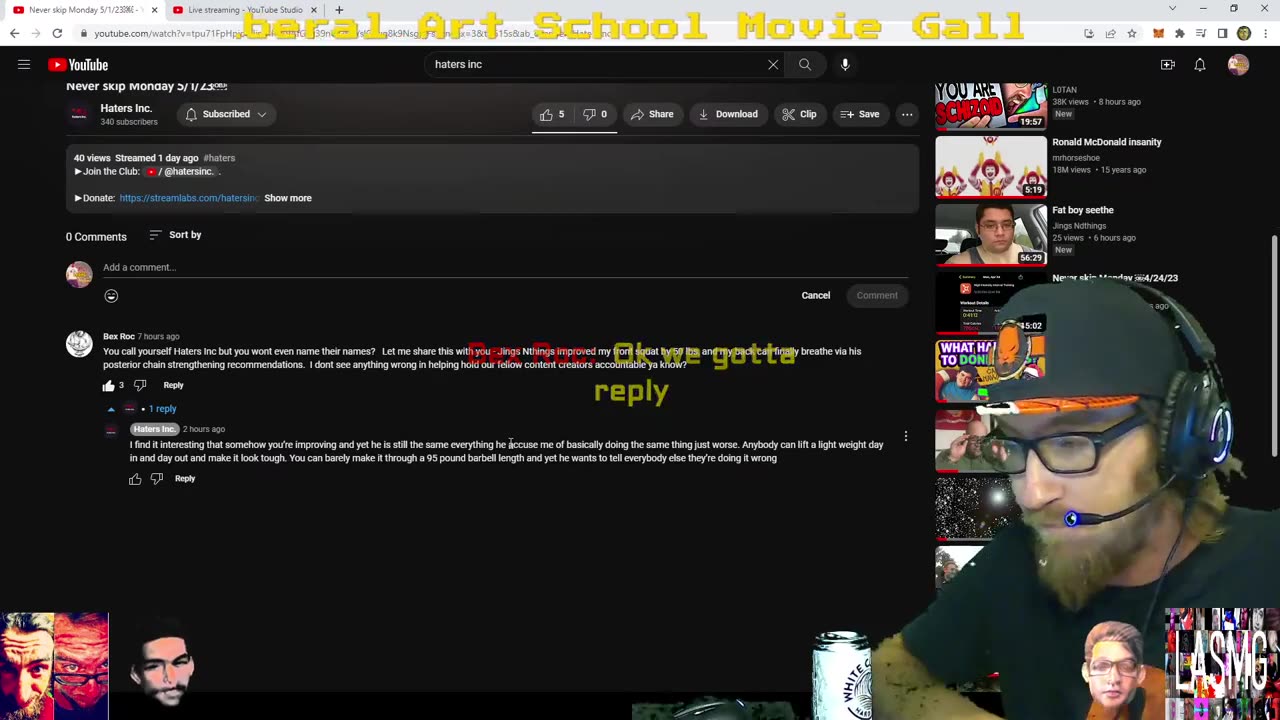Click the Share button
The image size is (1280, 720).
652,114
